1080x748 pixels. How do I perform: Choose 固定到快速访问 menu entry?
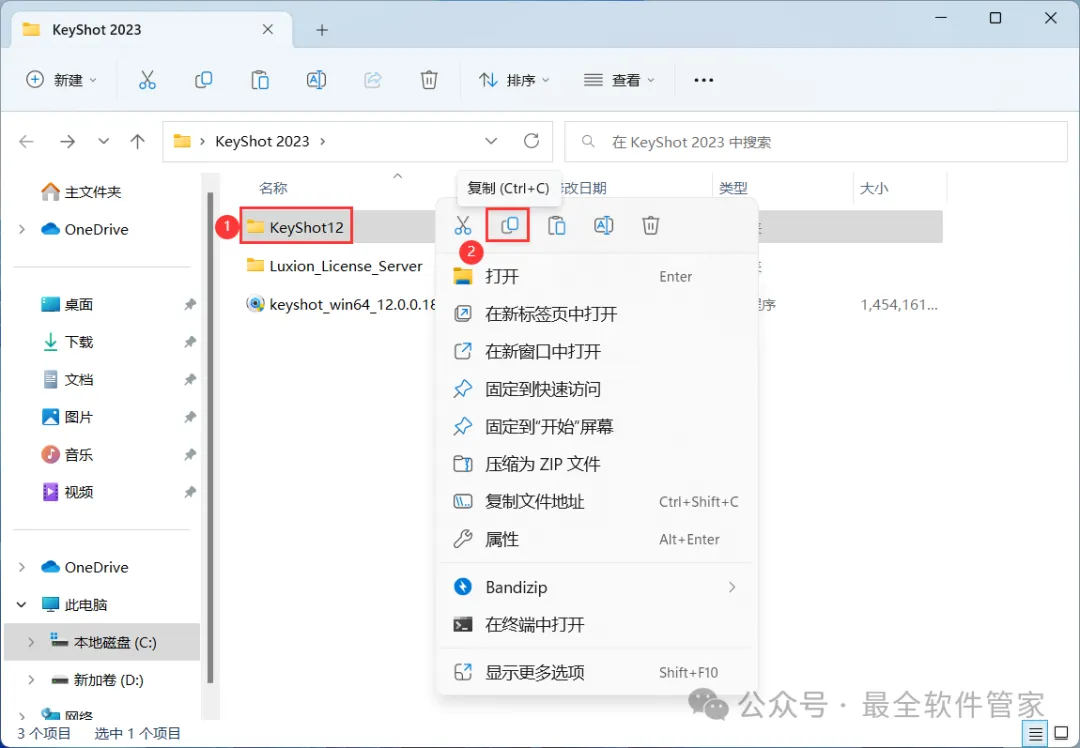[x=596, y=389]
